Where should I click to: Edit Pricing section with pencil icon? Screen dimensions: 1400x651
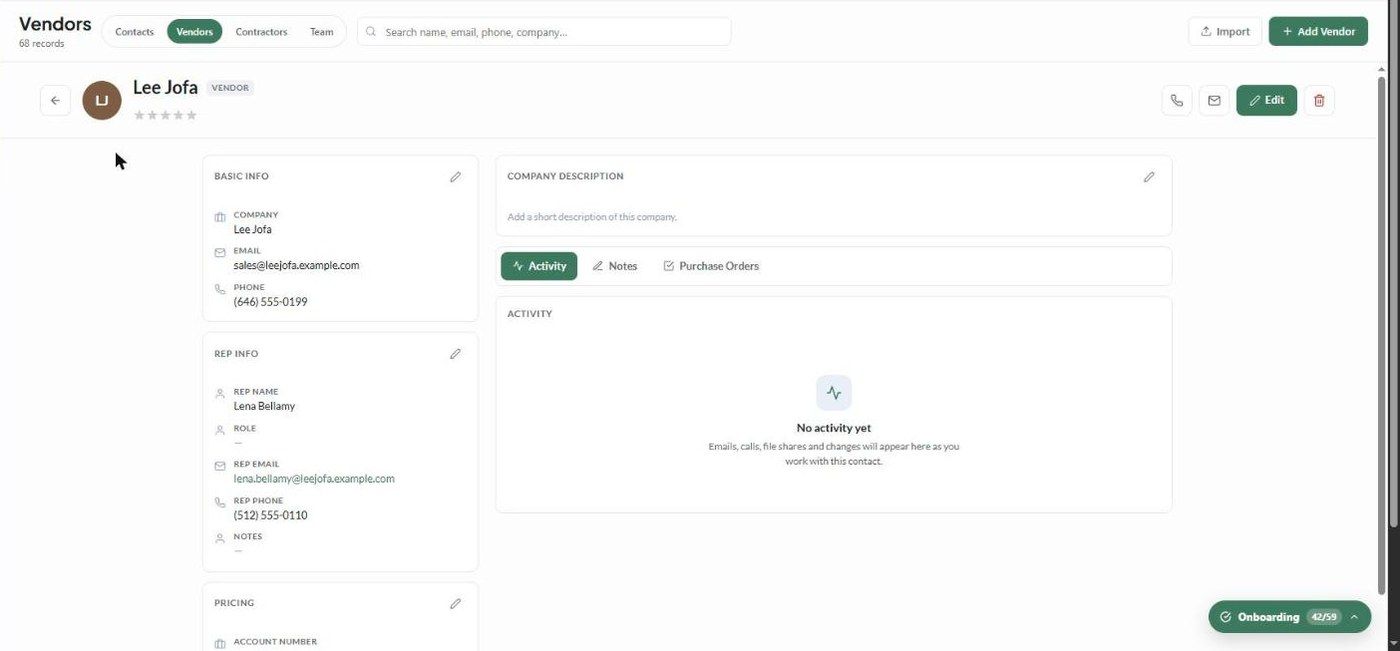pyautogui.click(x=455, y=604)
